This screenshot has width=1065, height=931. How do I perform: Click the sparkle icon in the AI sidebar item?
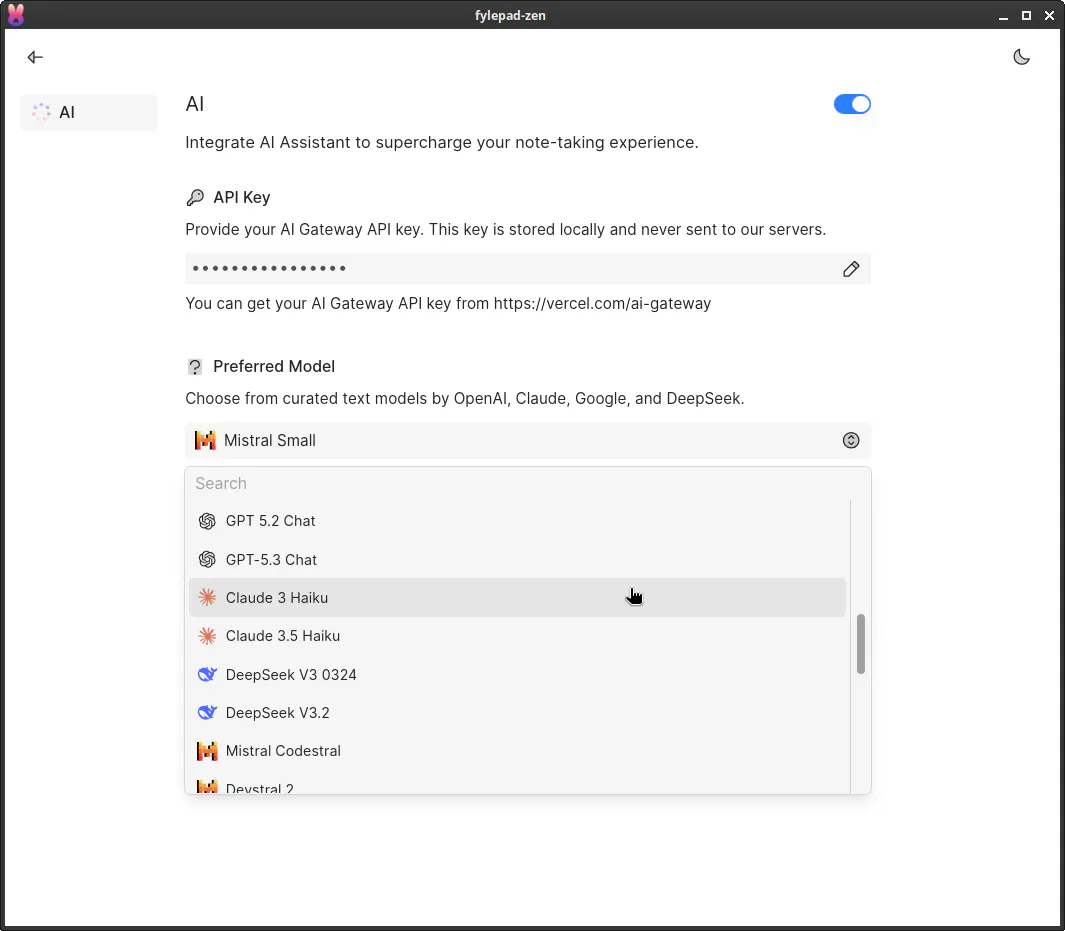[x=41, y=112]
